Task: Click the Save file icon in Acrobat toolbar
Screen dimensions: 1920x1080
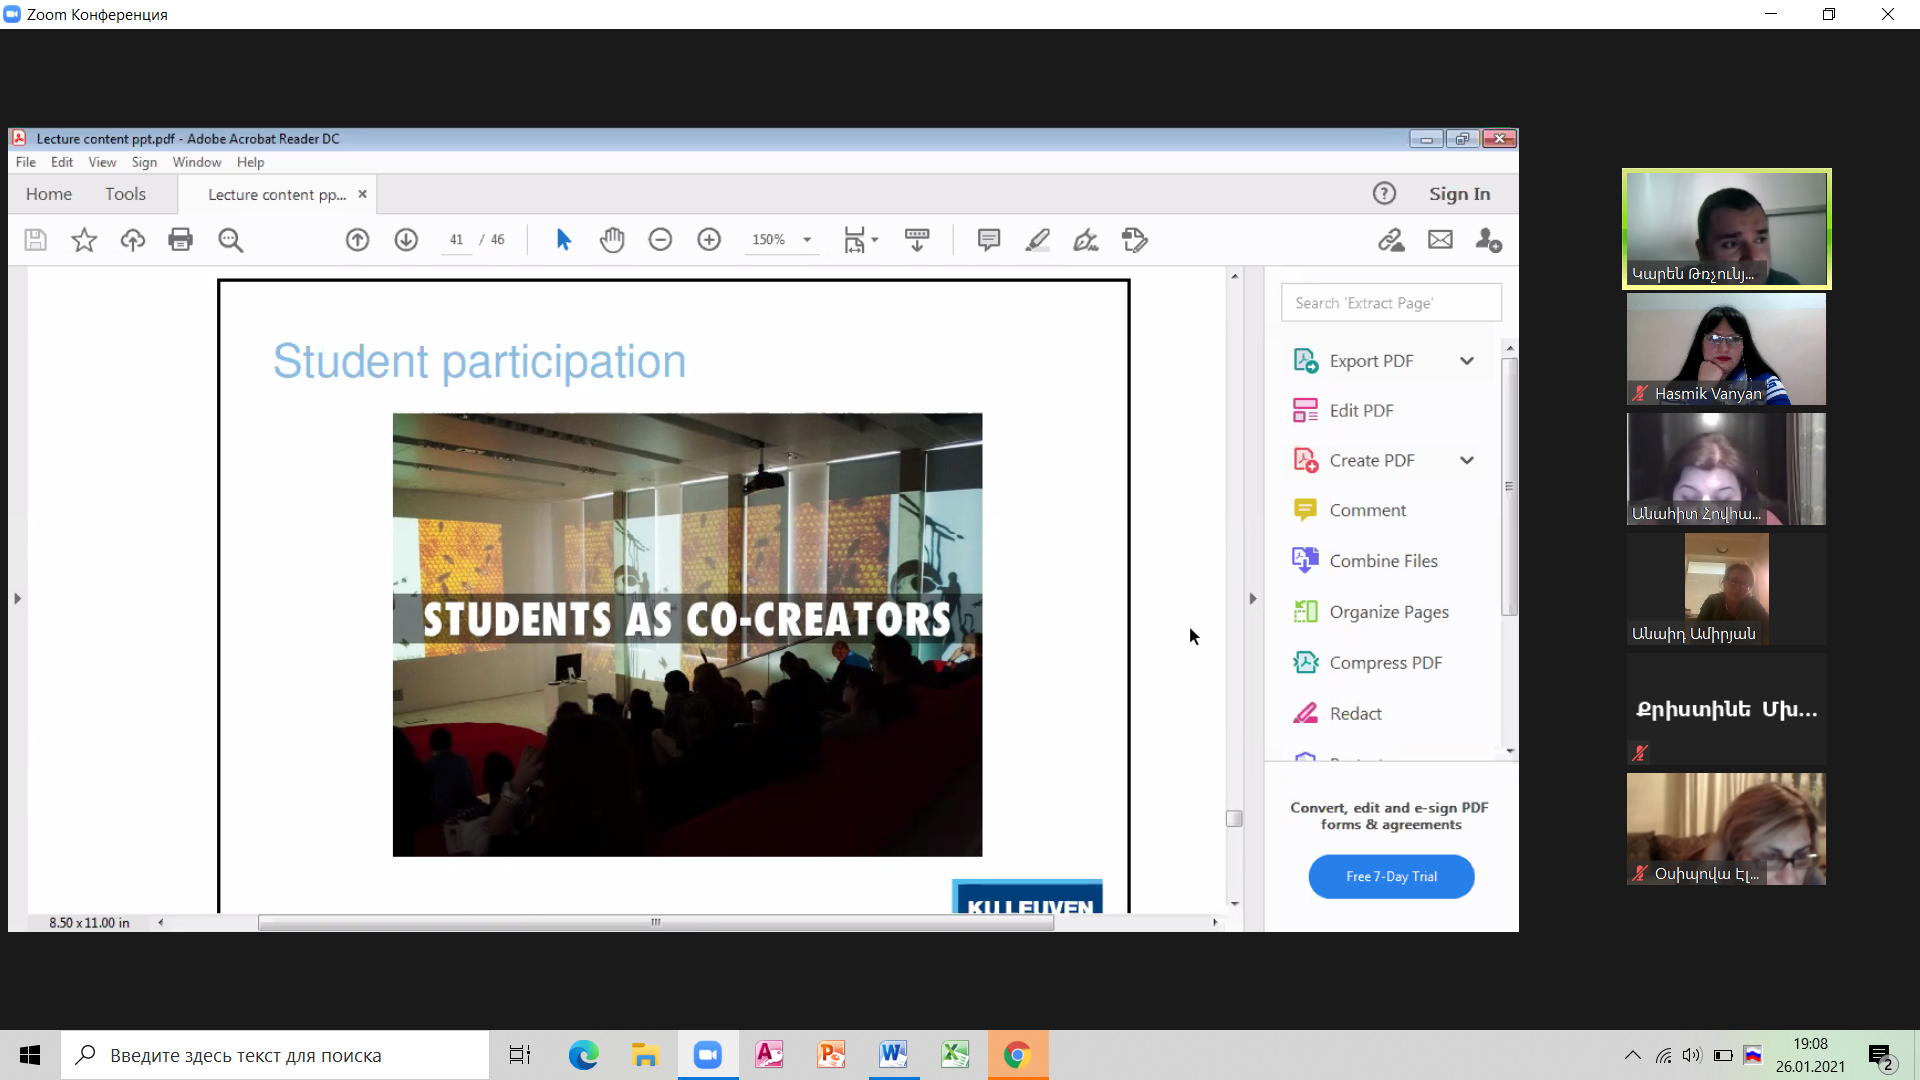Action: (36, 240)
